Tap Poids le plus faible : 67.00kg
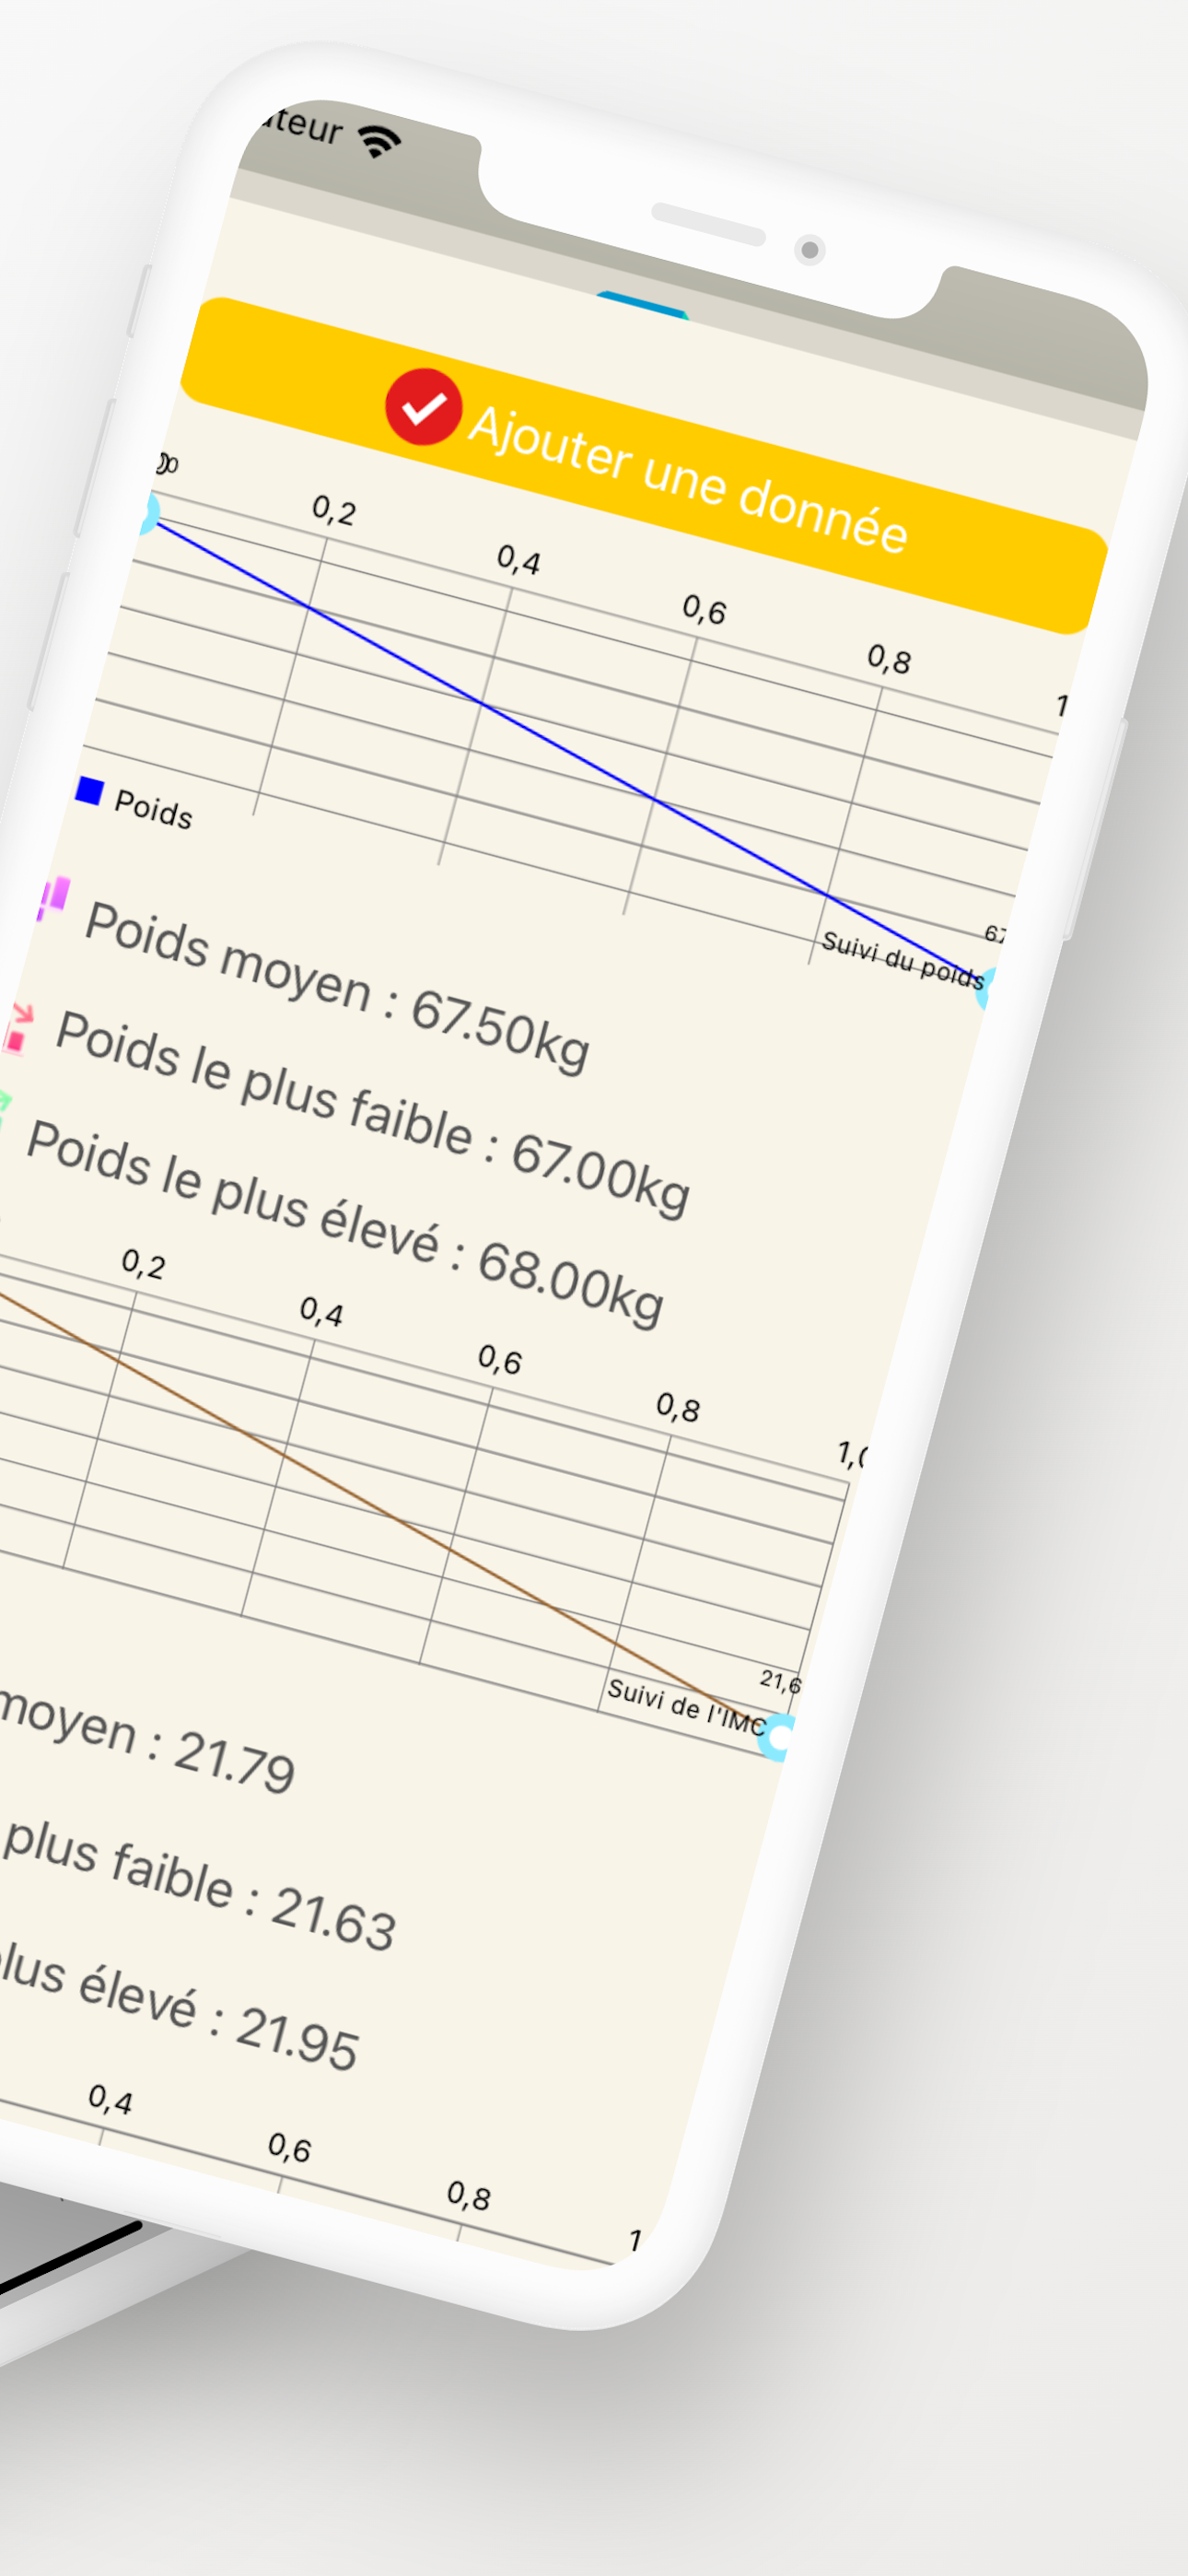1188x2576 pixels. [373, 1114]
